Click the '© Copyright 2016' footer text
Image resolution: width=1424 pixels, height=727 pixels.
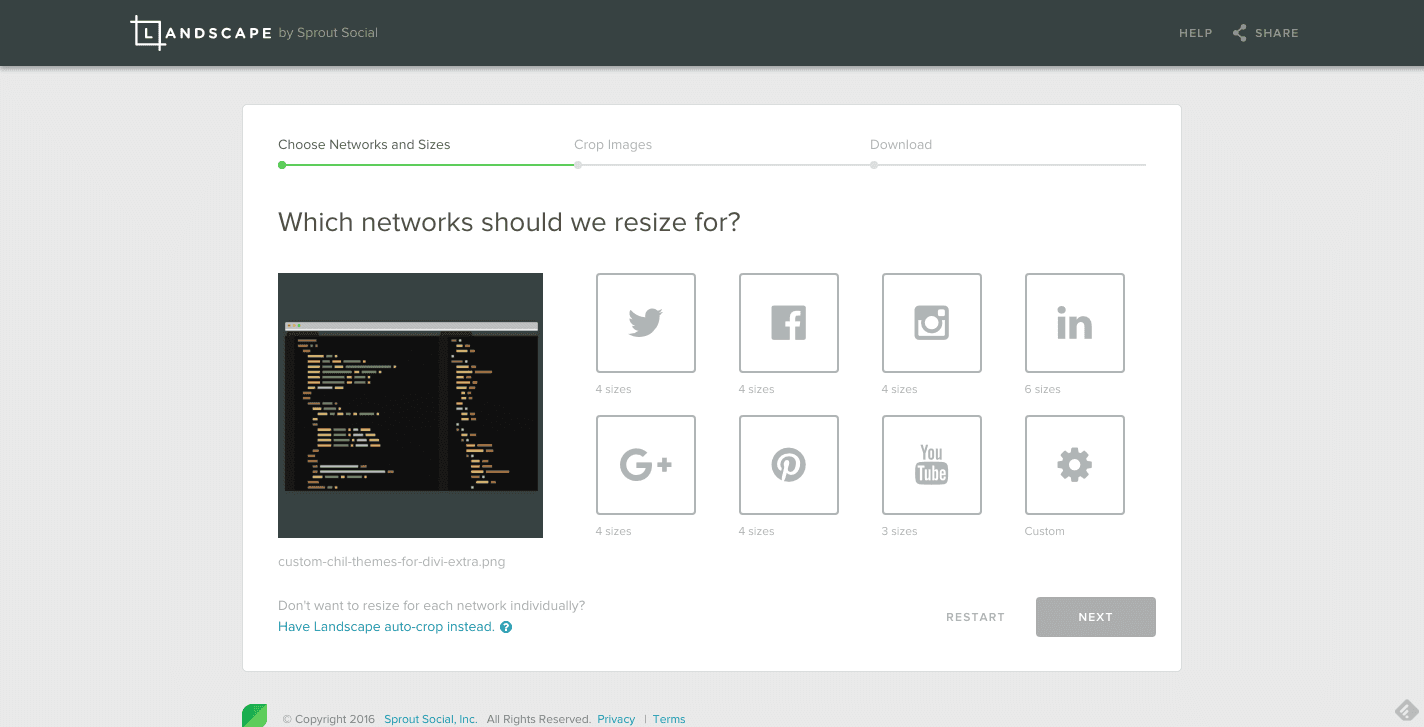pos(329,719)
